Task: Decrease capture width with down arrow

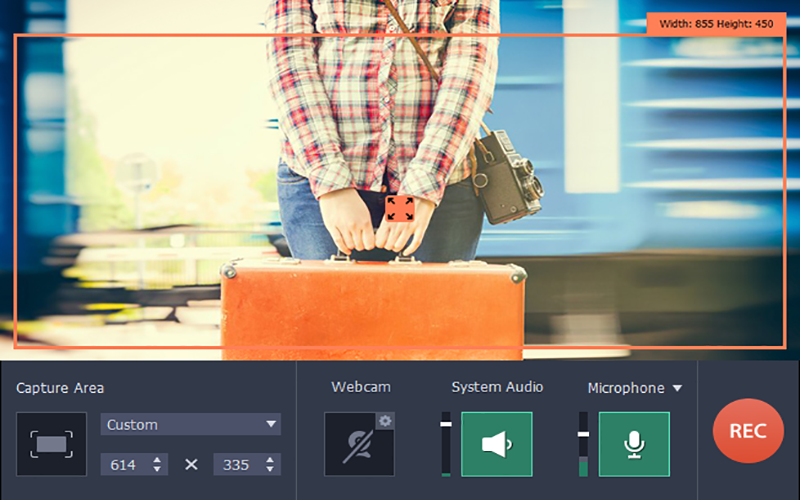Action: [x=157, y=469]
